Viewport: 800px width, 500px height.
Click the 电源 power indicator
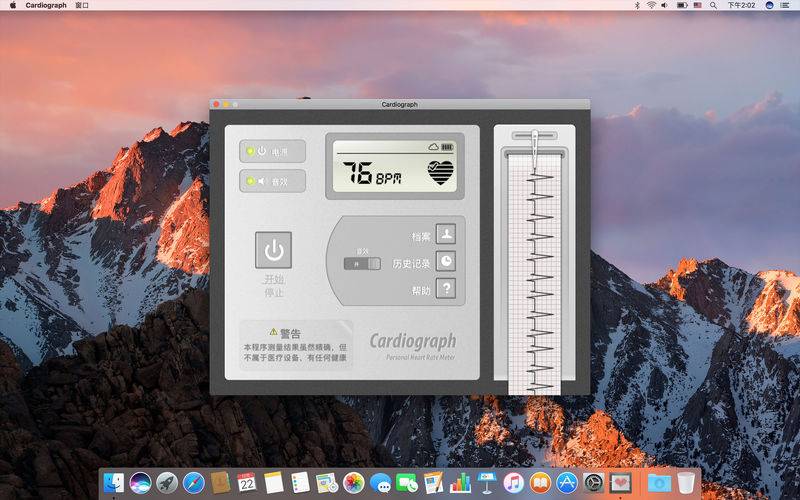pyautogui.click(x=272, y=152)
